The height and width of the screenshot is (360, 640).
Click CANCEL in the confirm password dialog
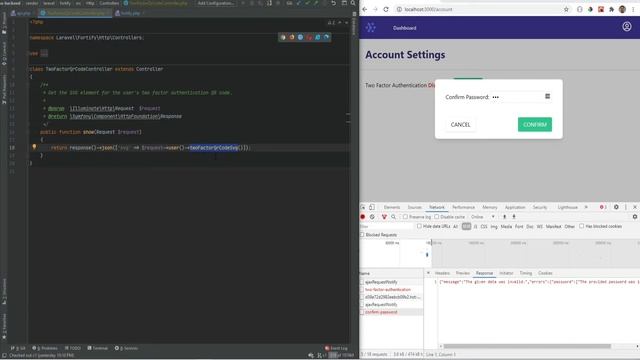(x=460, y=124)
